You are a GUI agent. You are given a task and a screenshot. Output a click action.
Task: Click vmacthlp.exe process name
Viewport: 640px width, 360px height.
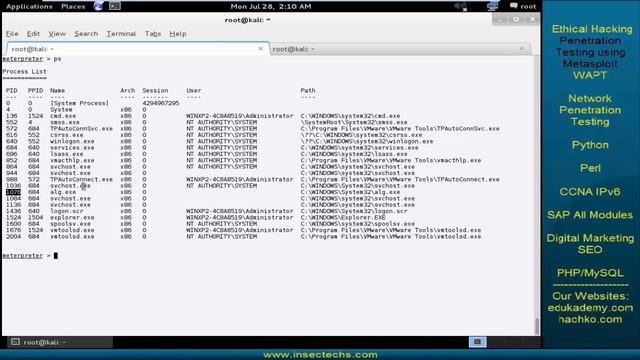click(x=72, y=160)
